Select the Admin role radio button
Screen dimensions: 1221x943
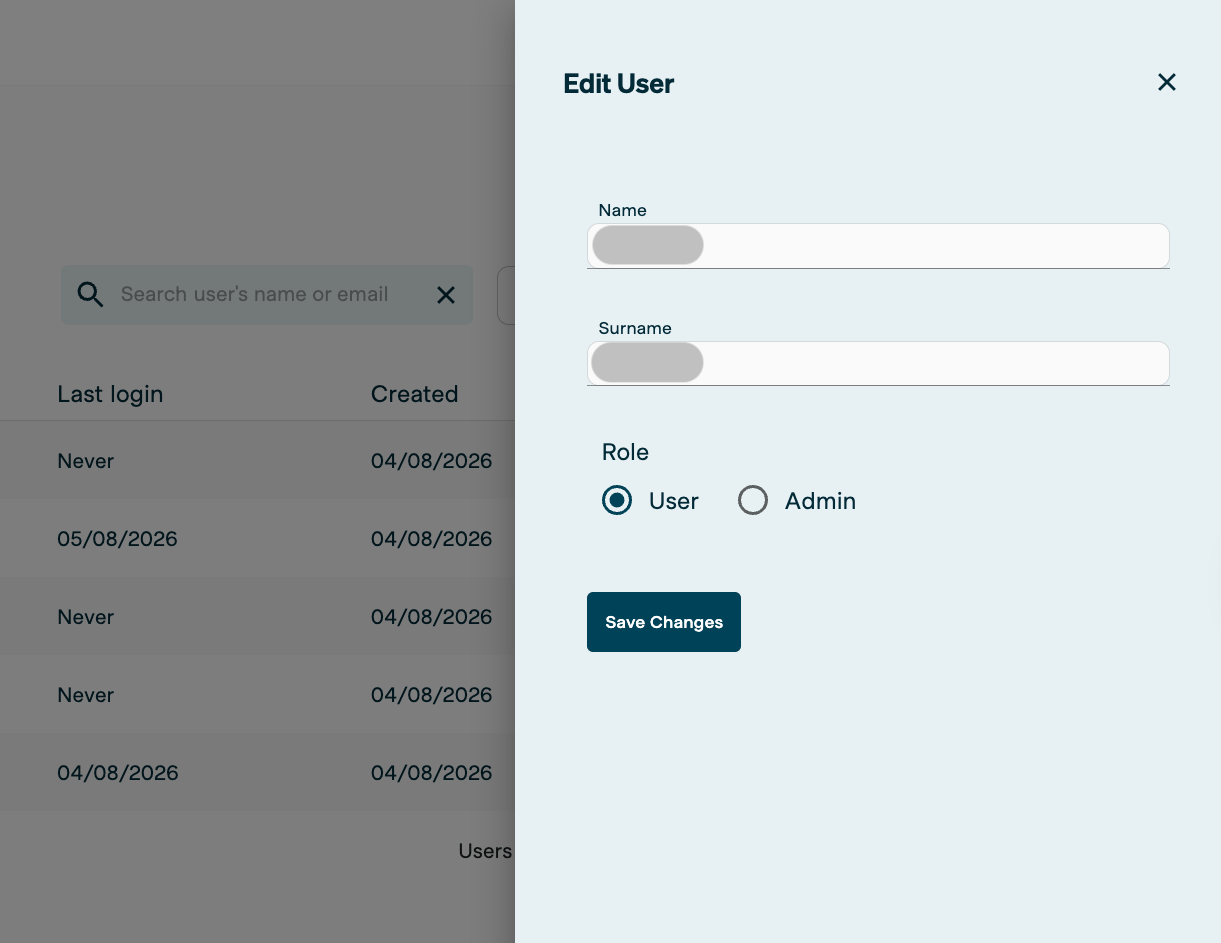[753, 500]
